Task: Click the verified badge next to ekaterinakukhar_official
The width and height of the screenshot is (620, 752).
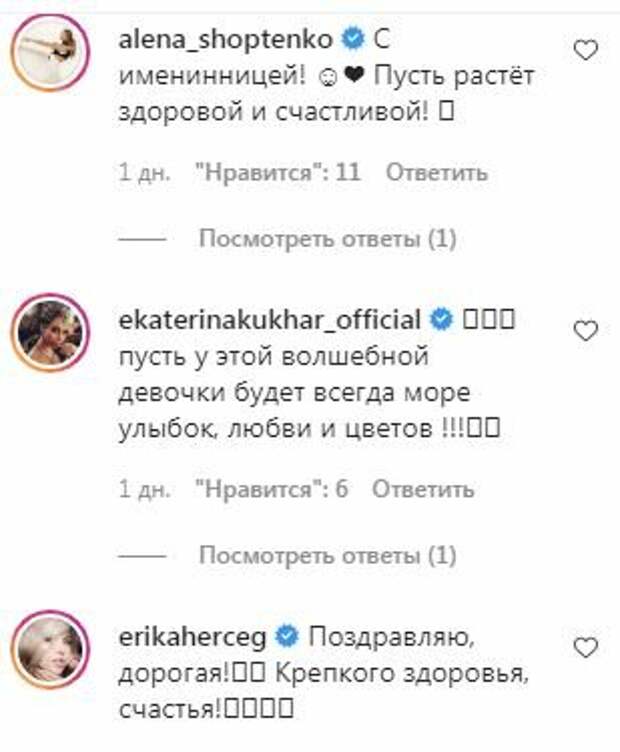Action: point(441,319)
